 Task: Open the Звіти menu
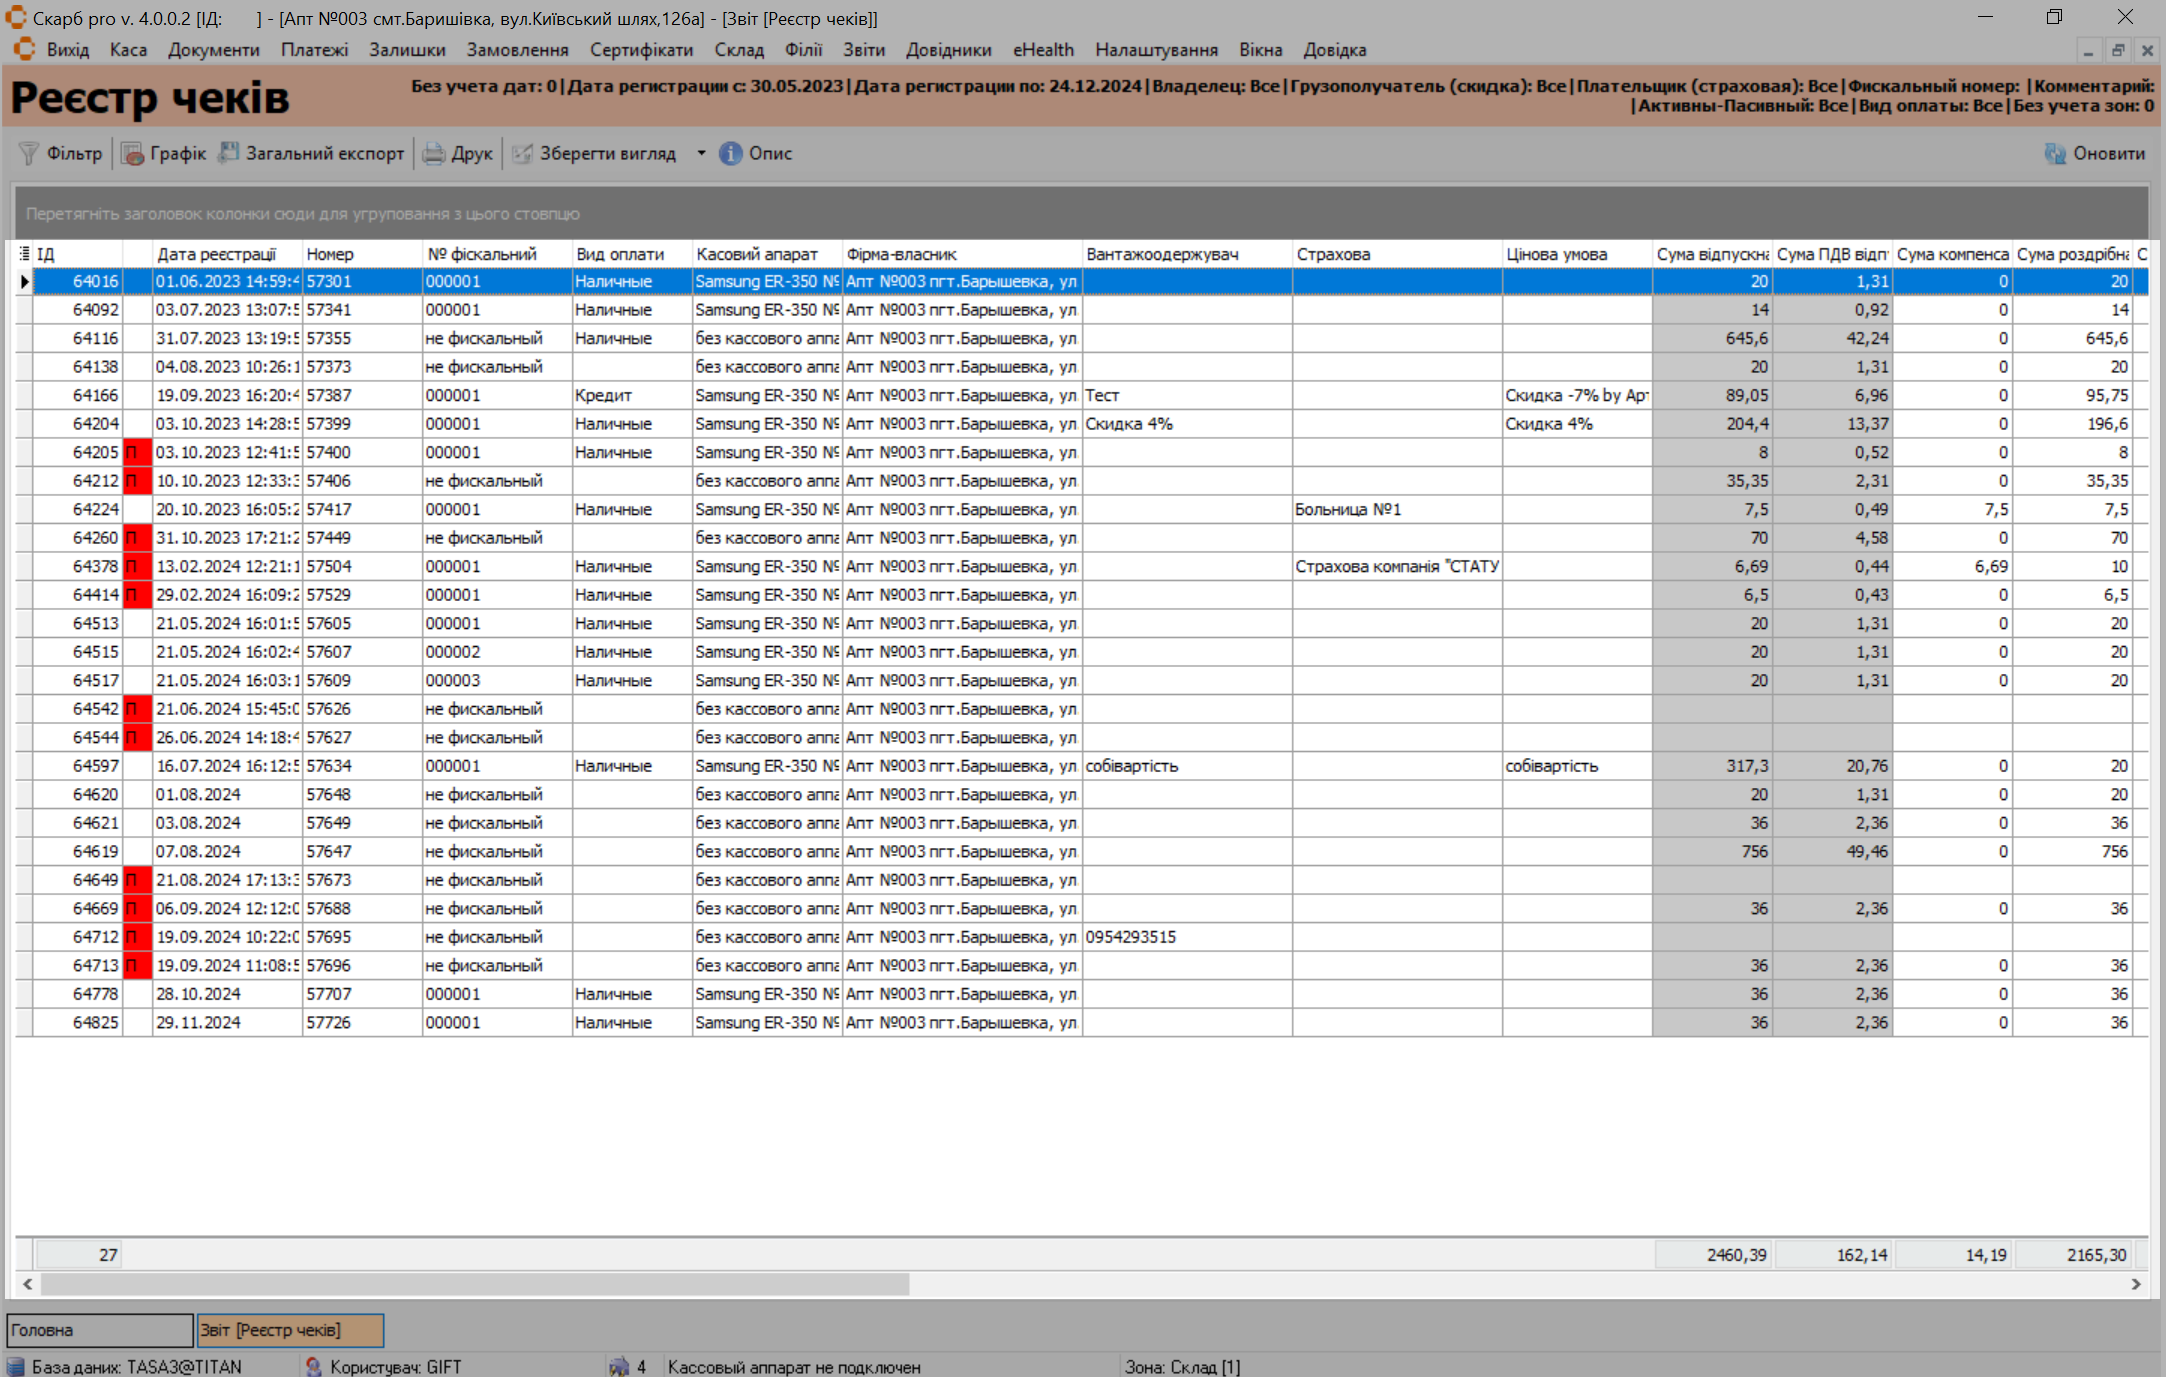pos(863,50)
